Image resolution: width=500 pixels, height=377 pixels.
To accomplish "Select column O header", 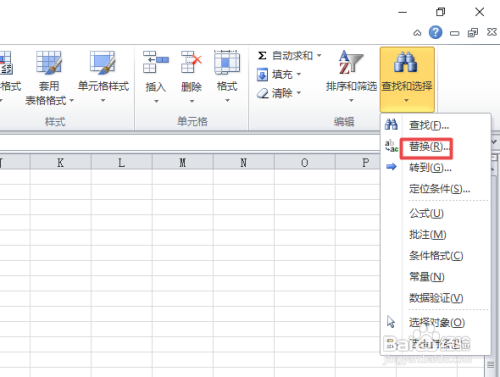I will coord(304,163).
